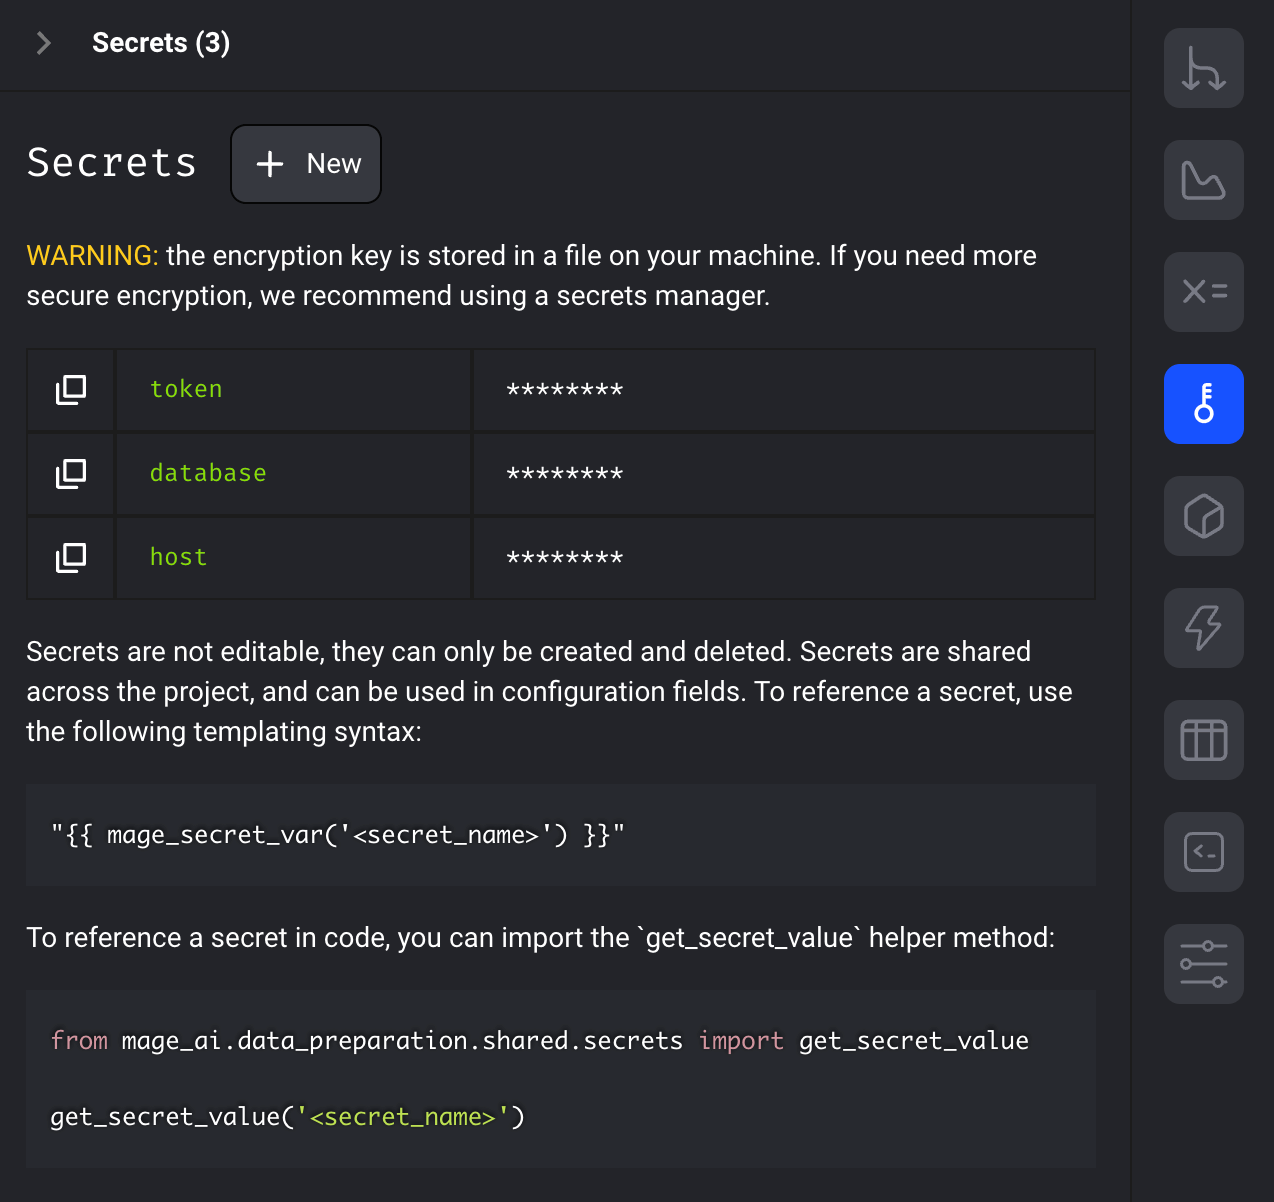Open the tree/dependency graph sidebar icon
The height and width of the screenshot is (1202, 1274).
(x=1203, y=68)
